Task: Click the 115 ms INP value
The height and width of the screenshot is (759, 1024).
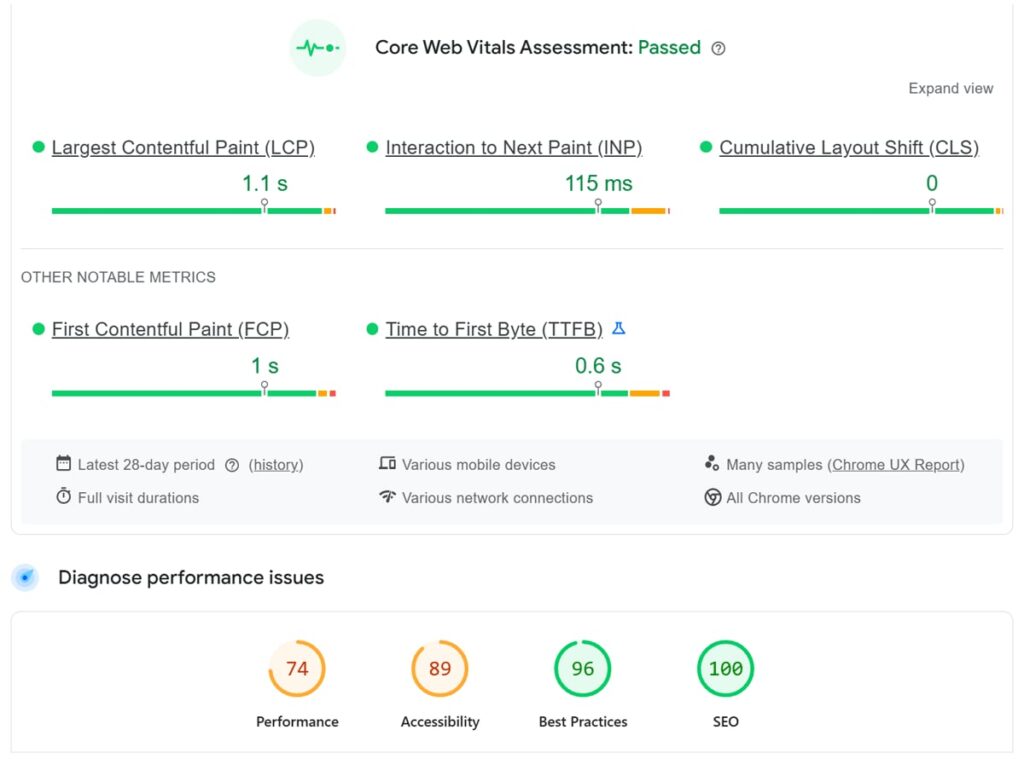Action: (598, 184)
